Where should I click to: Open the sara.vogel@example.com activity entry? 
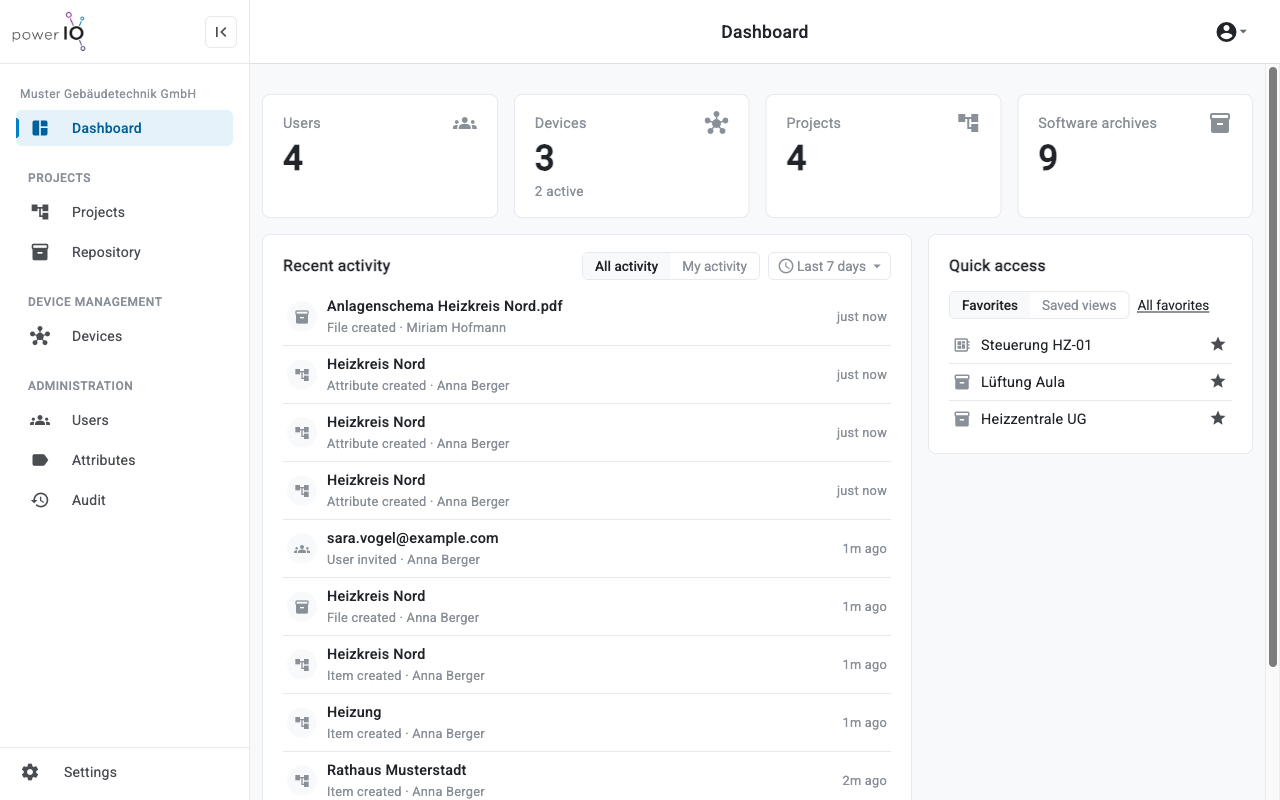[x=587, y=549]
